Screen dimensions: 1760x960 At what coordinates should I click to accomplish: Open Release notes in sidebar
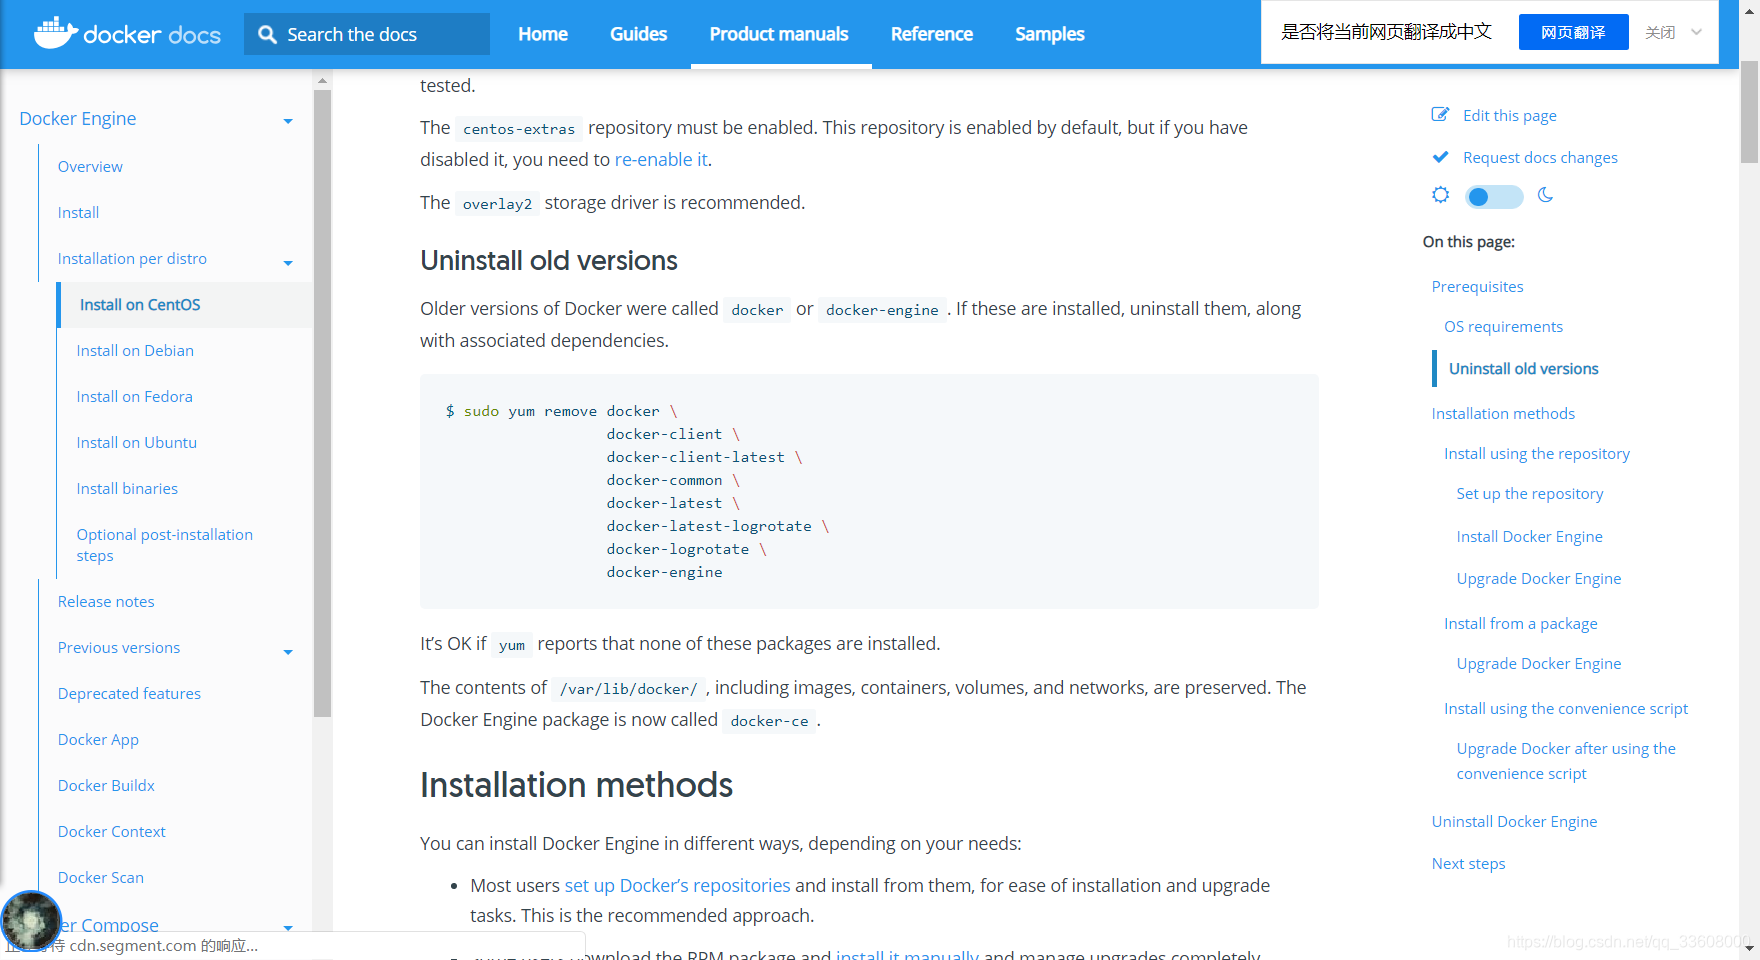tap(106, 601)
